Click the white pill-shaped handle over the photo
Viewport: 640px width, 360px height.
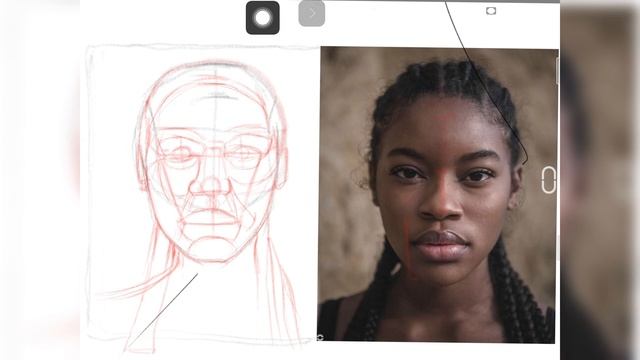pyautogui.click(x=548, y=180)
